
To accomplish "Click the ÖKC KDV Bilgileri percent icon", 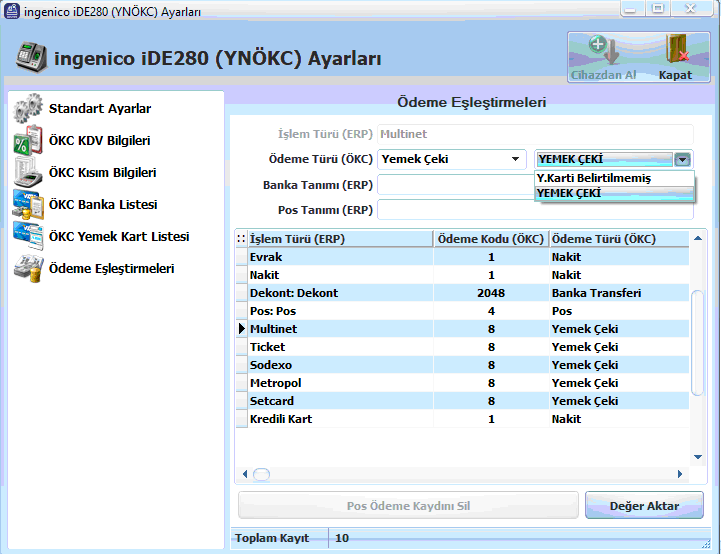I will tap(28, 140).
